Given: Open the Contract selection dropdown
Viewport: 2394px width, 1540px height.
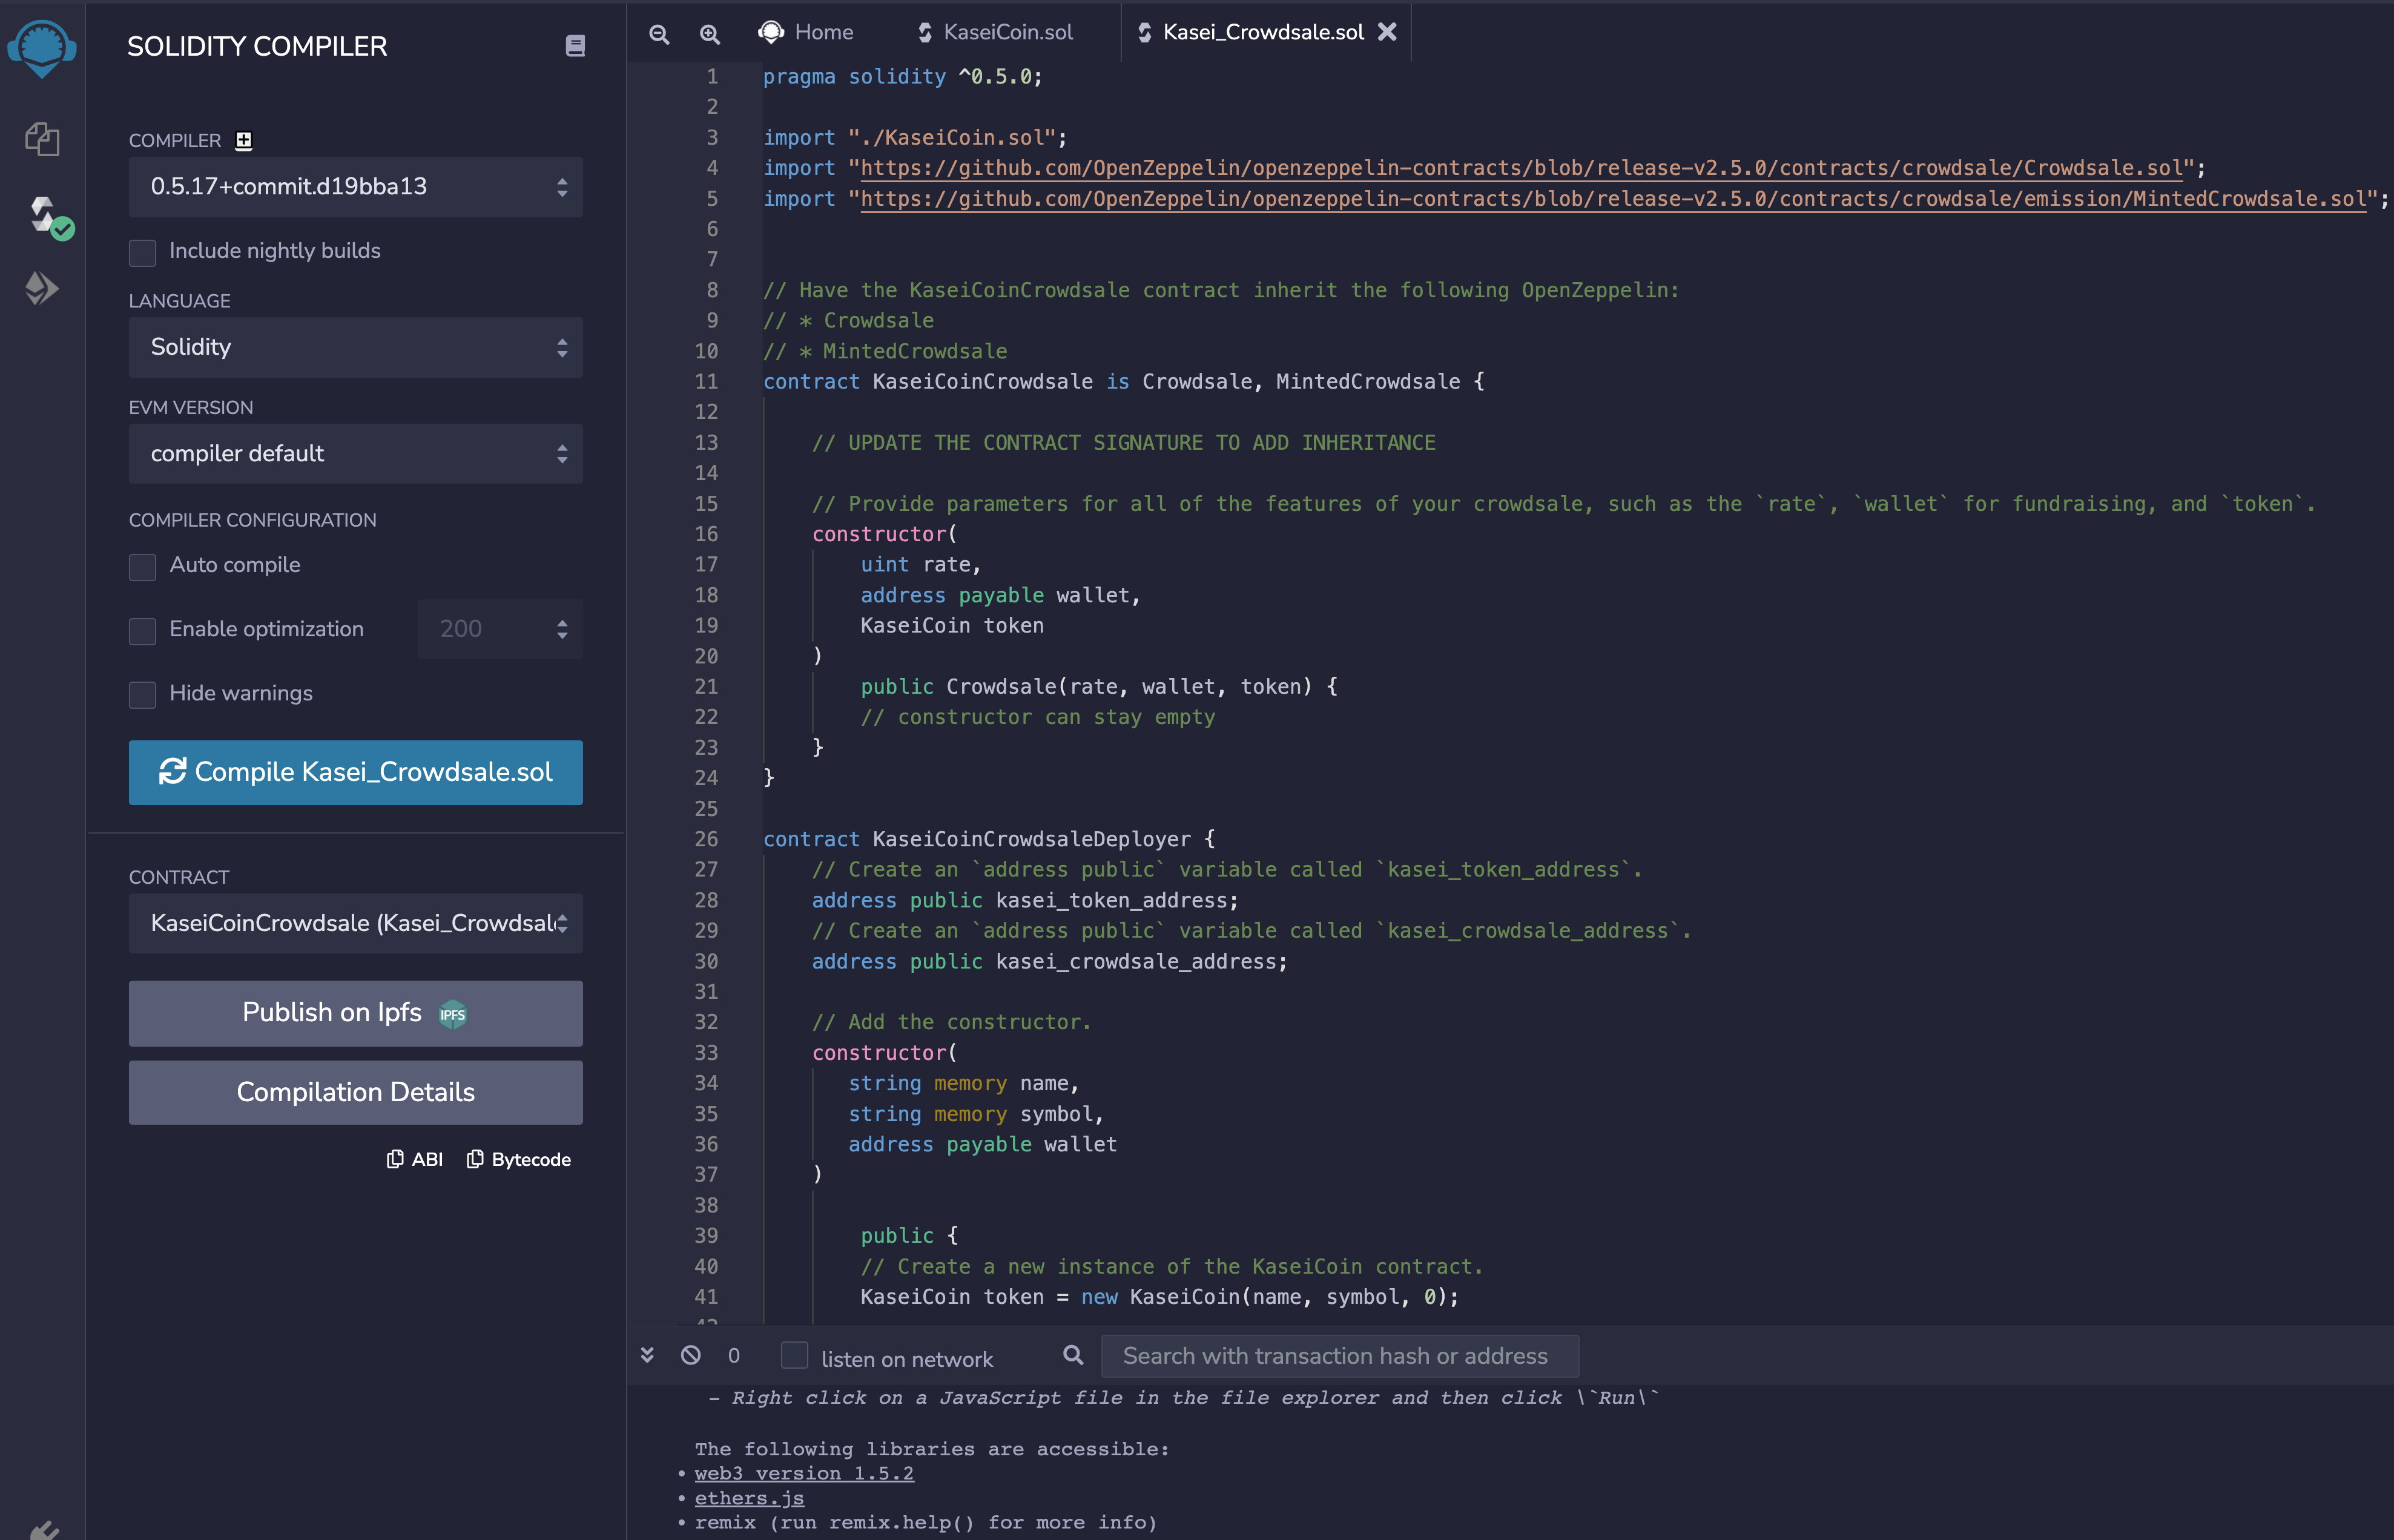Looking at the screenshot, I should click(356, 924).
